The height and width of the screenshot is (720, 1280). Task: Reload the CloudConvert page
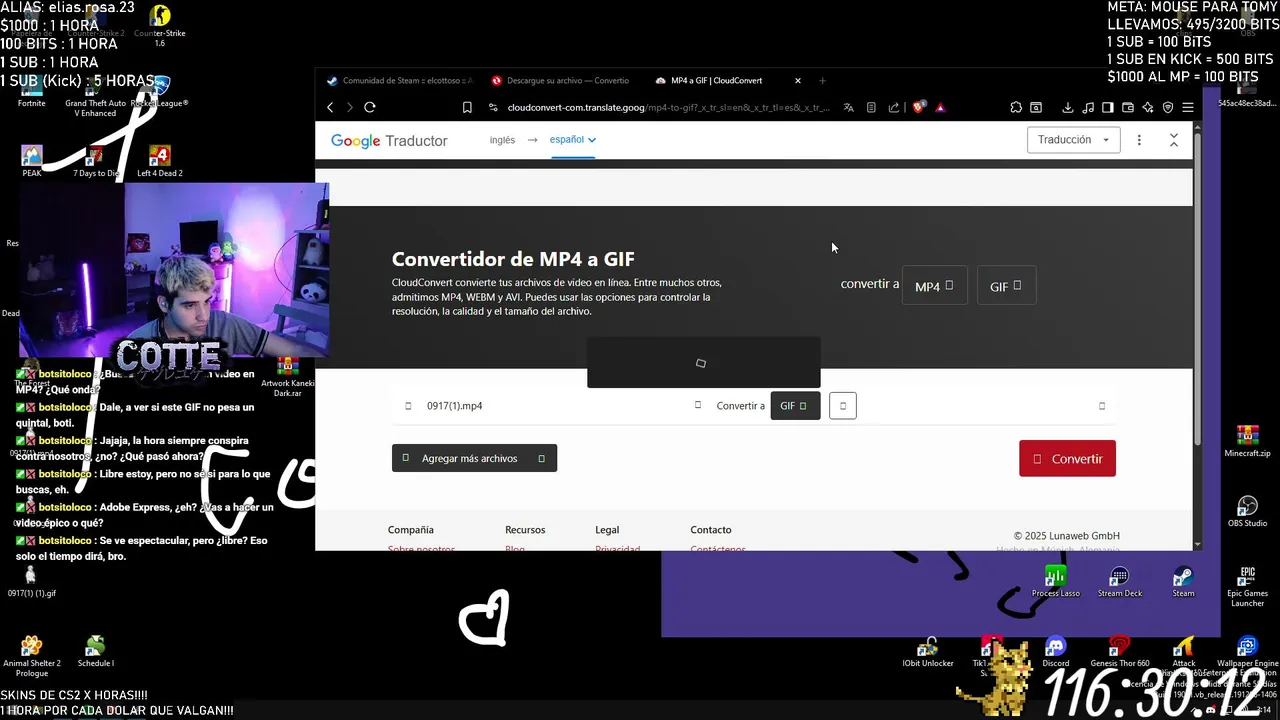tap(370, 107)
